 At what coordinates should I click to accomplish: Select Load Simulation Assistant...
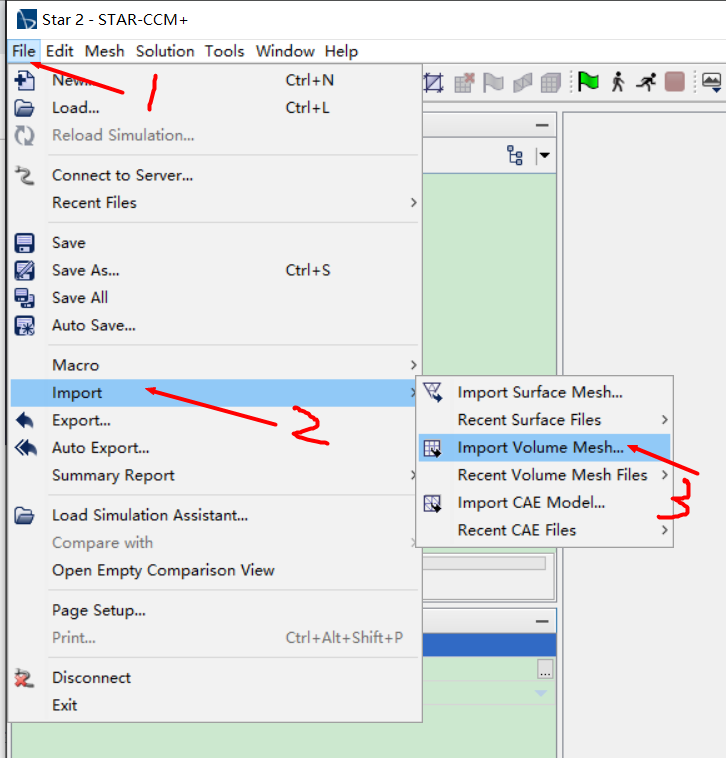215,515
